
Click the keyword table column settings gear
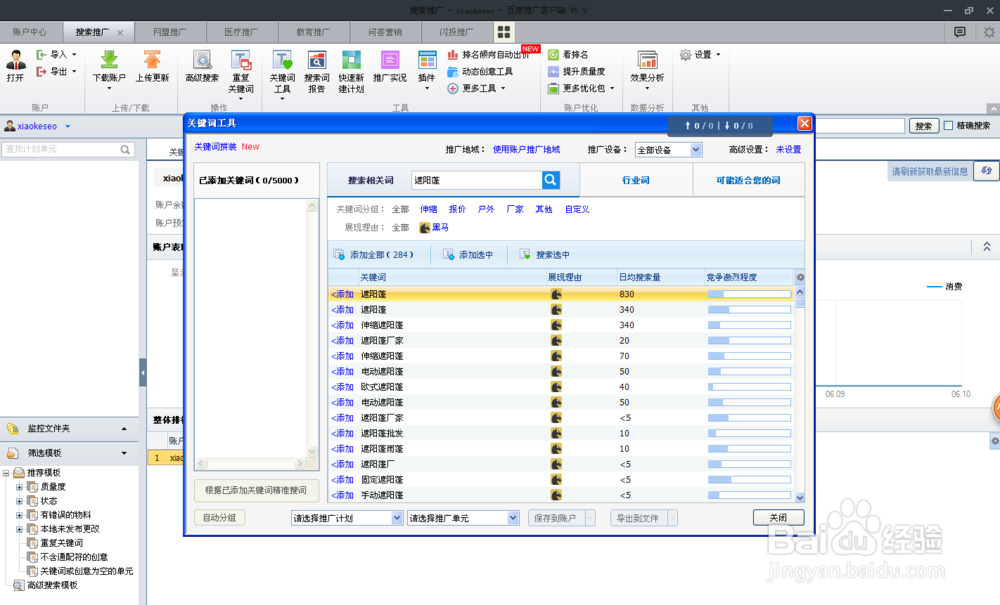coord(800,277)
